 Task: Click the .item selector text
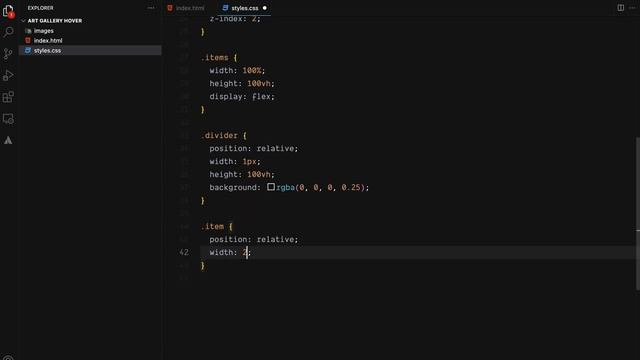(212, 227)
